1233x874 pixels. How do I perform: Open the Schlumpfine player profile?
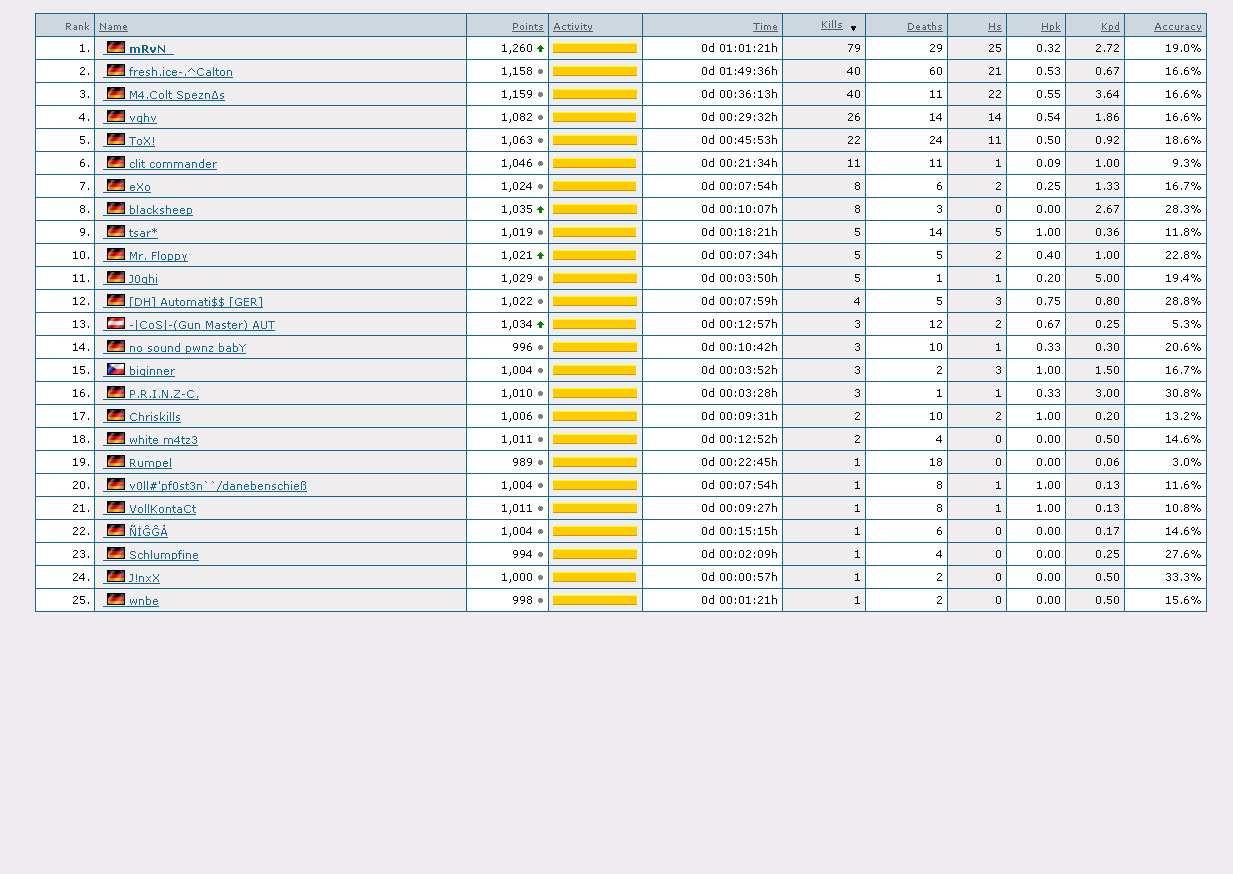163,555
